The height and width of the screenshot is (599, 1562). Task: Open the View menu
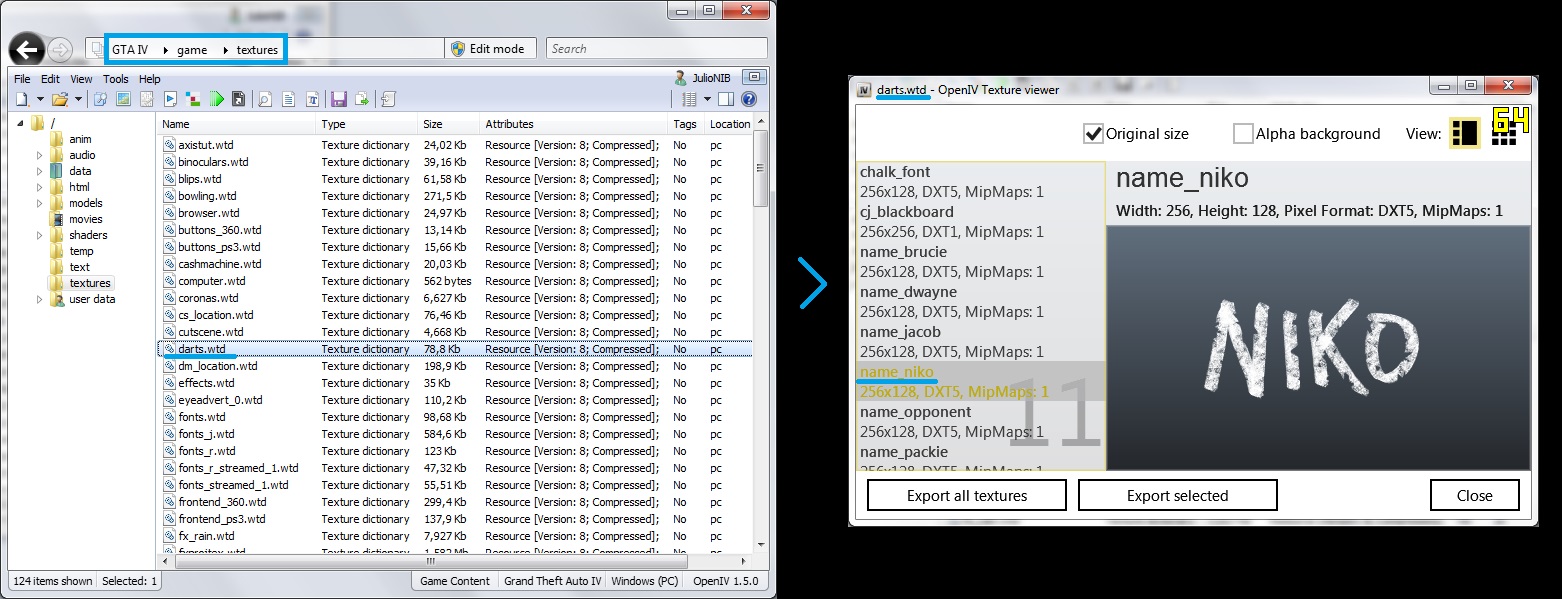tap(81, 79)
